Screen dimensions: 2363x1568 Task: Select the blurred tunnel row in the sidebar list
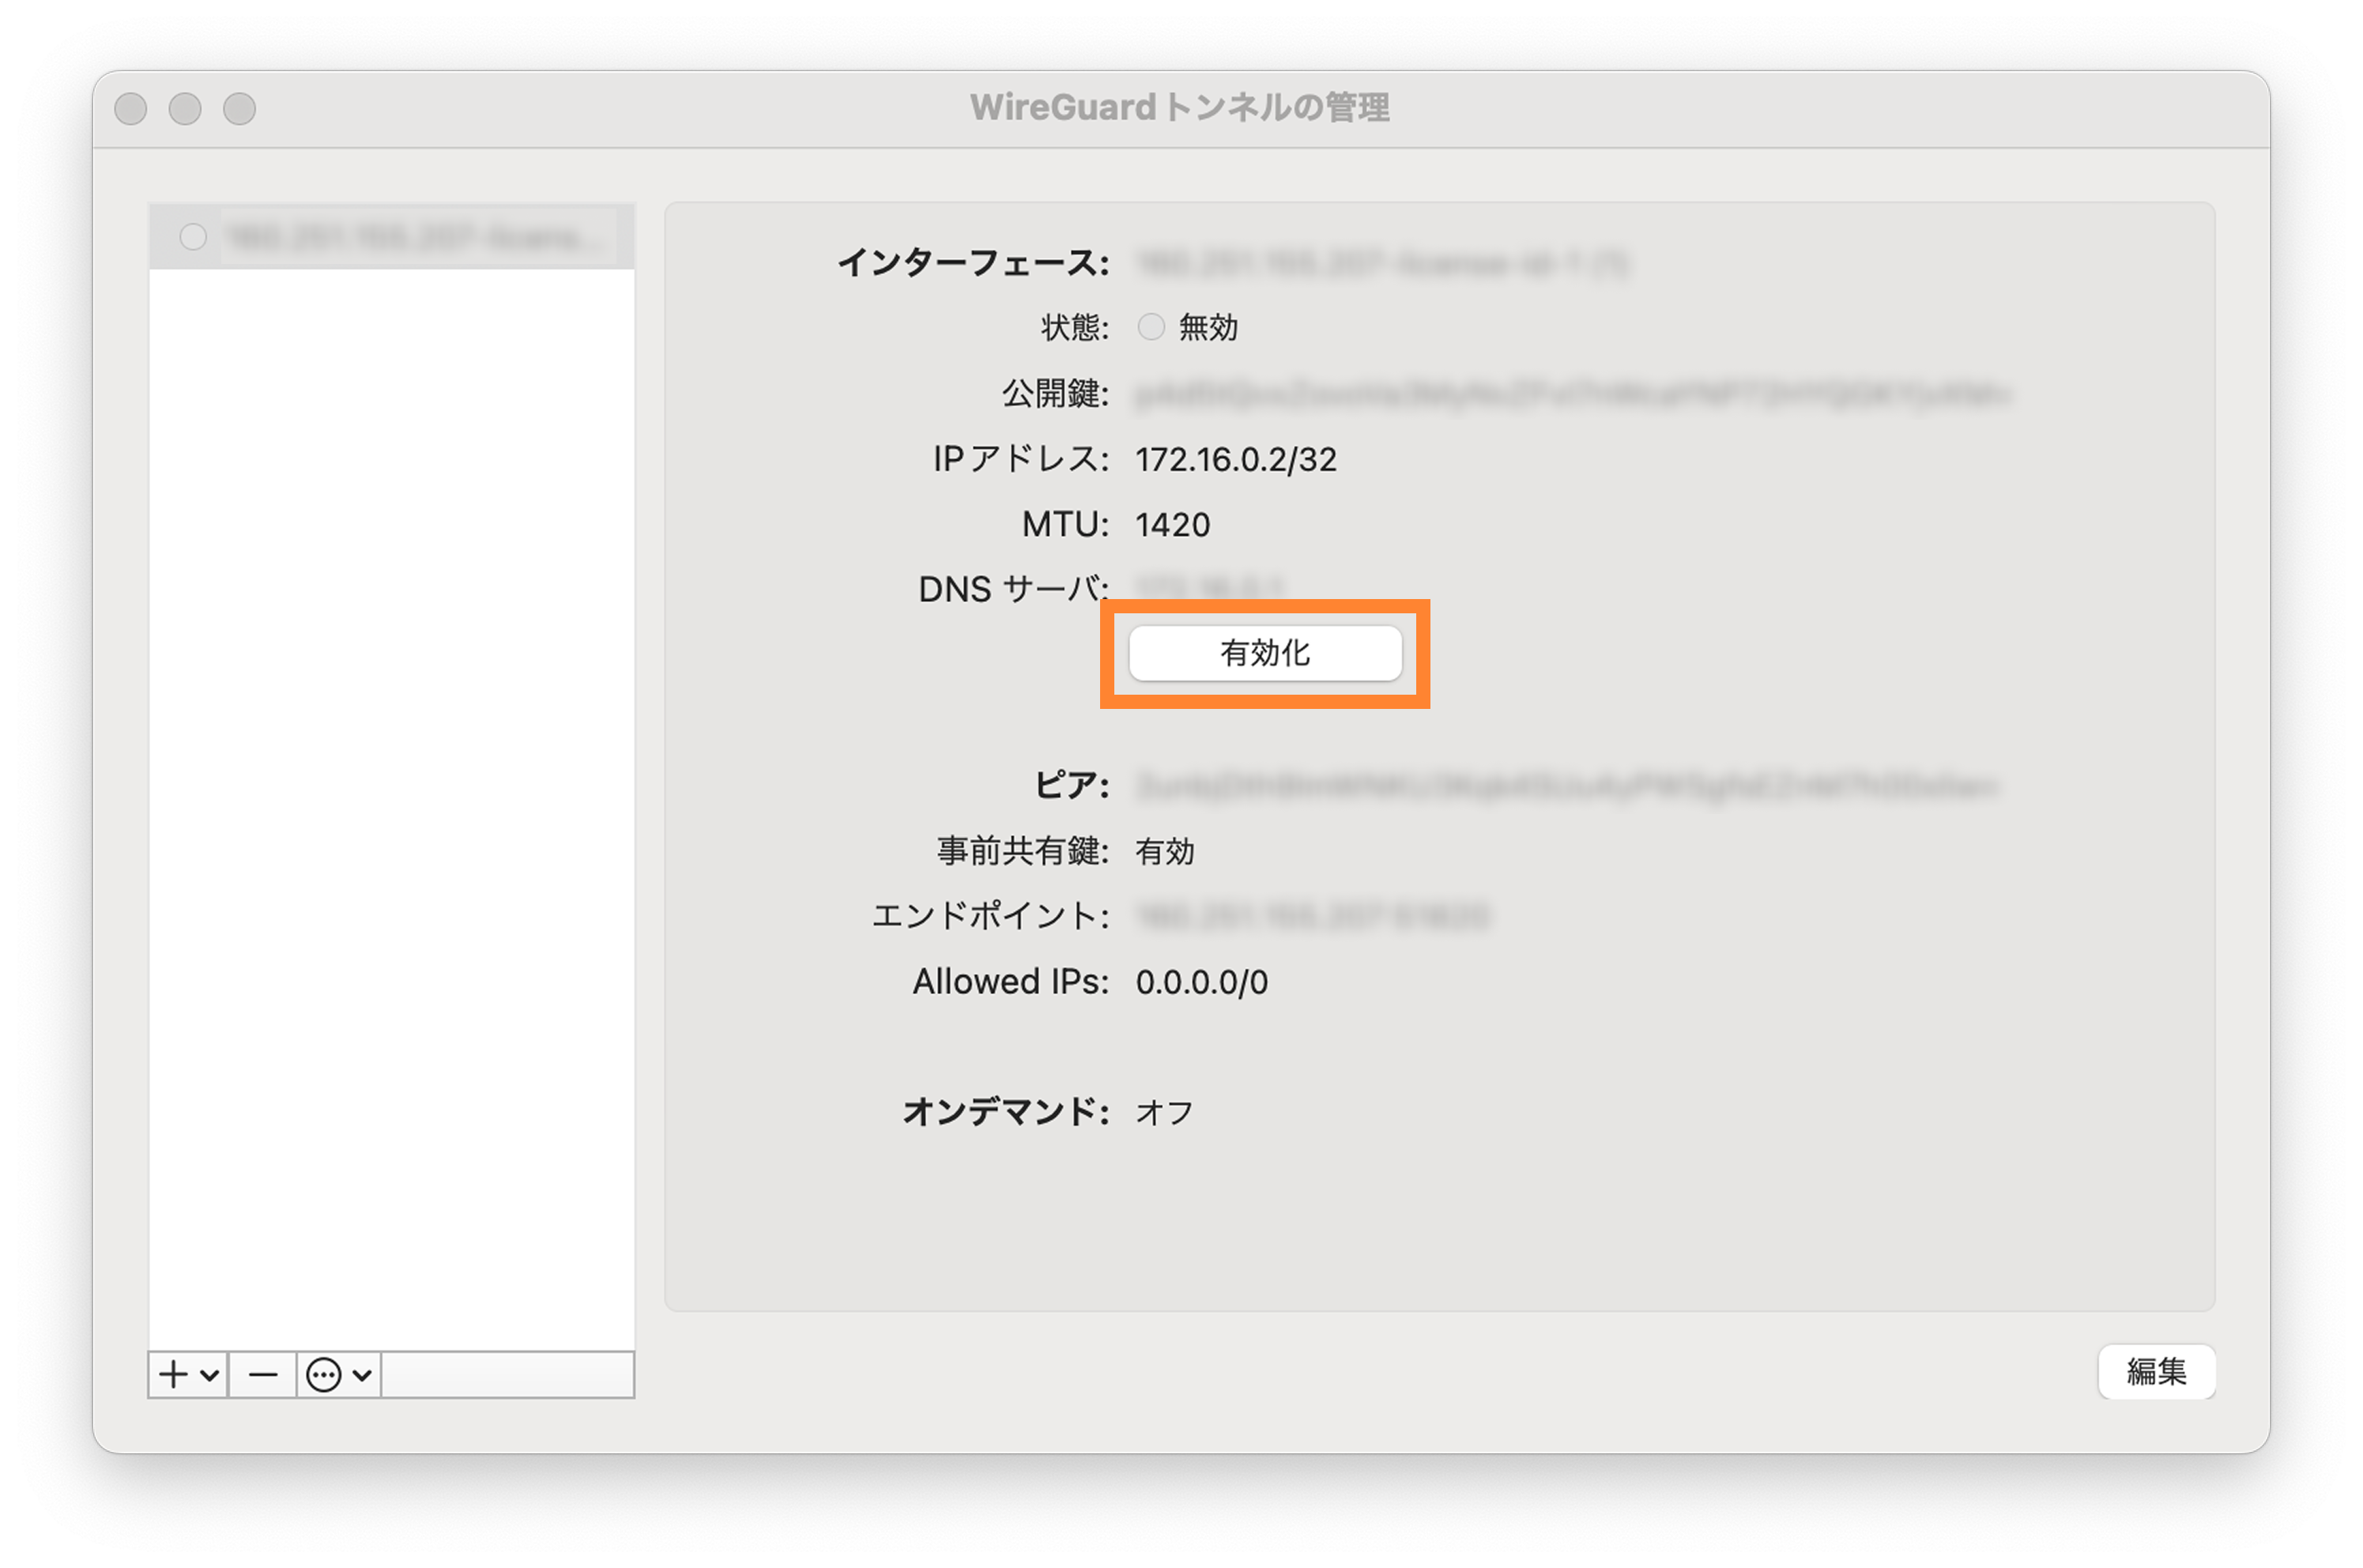pos(392,237)
